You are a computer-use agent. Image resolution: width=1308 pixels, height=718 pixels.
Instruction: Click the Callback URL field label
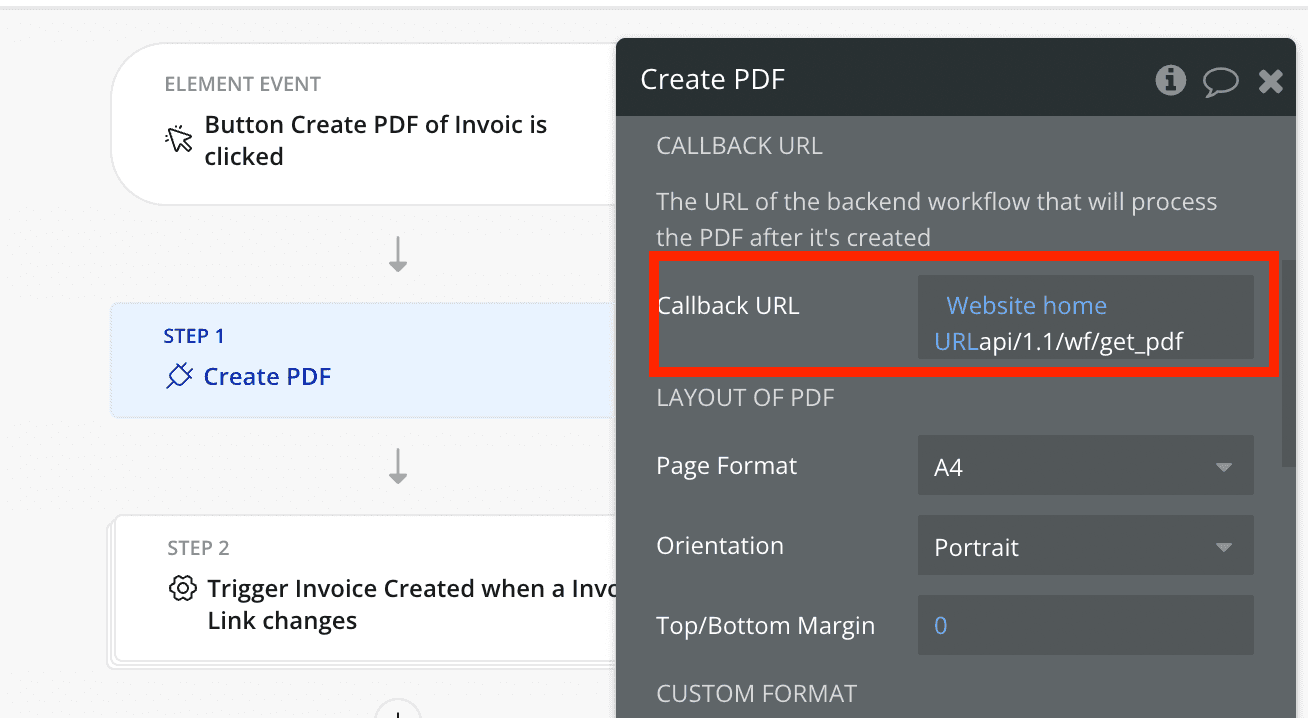[728, 306]
